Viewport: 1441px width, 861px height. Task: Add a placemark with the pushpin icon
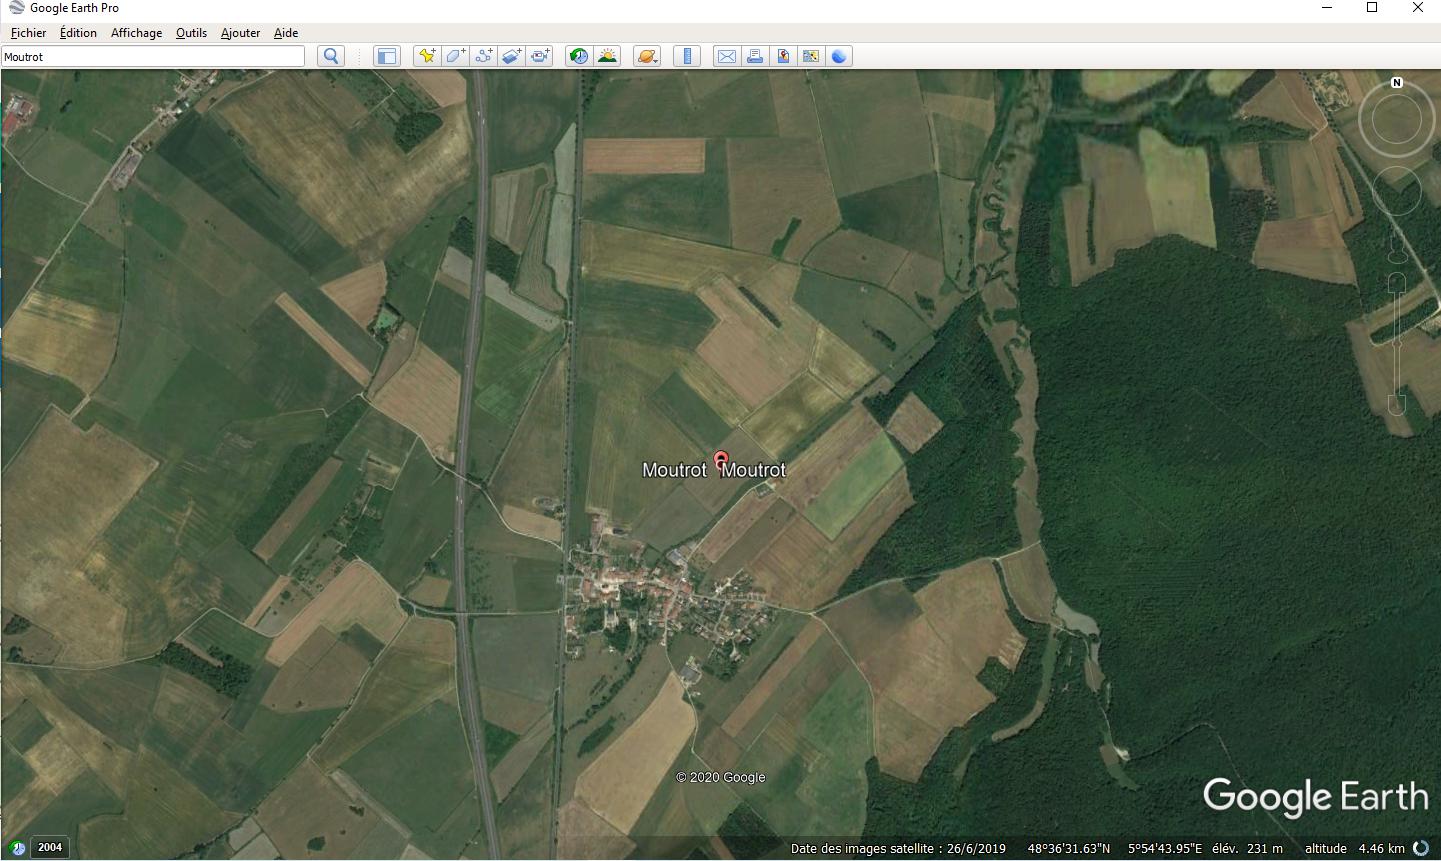pos(427,56)
